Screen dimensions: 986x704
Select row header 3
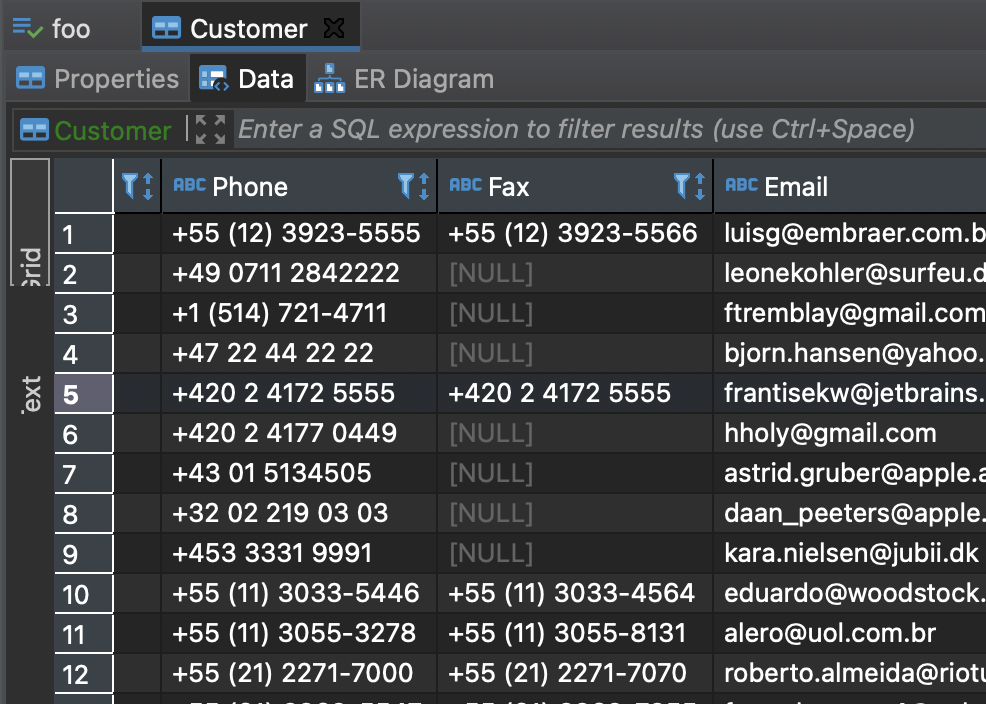click(84, 314)
